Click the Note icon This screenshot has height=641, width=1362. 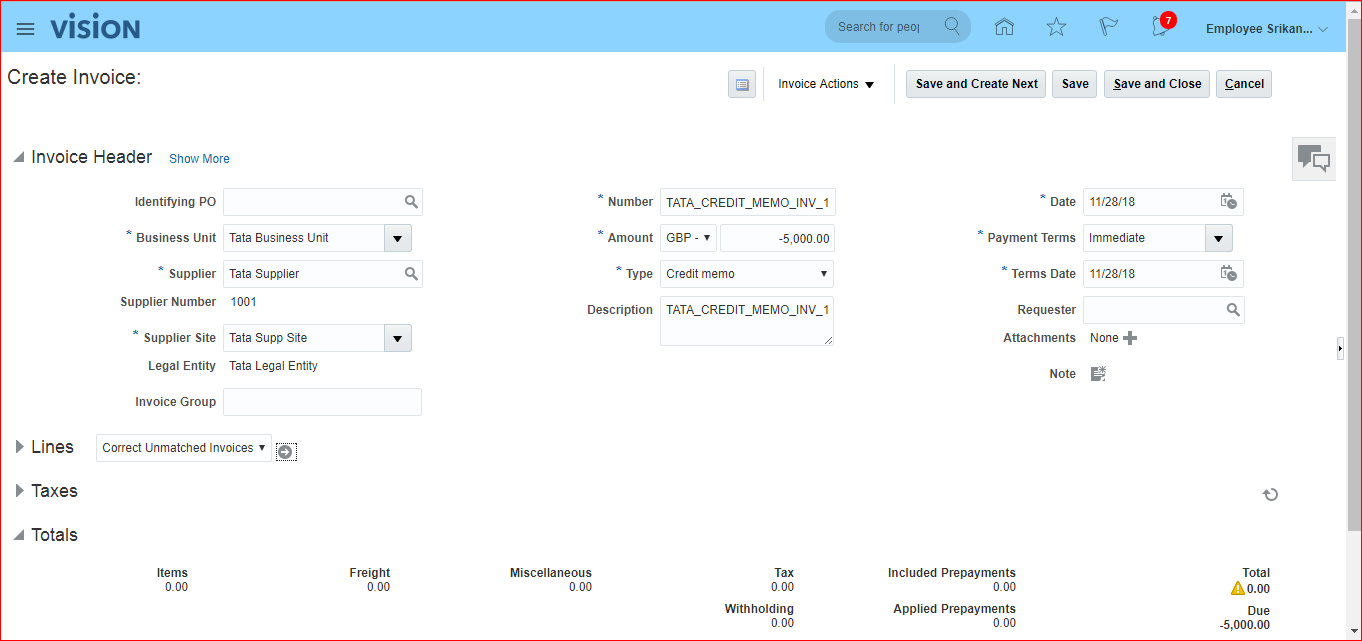(x=1098, y=374)
